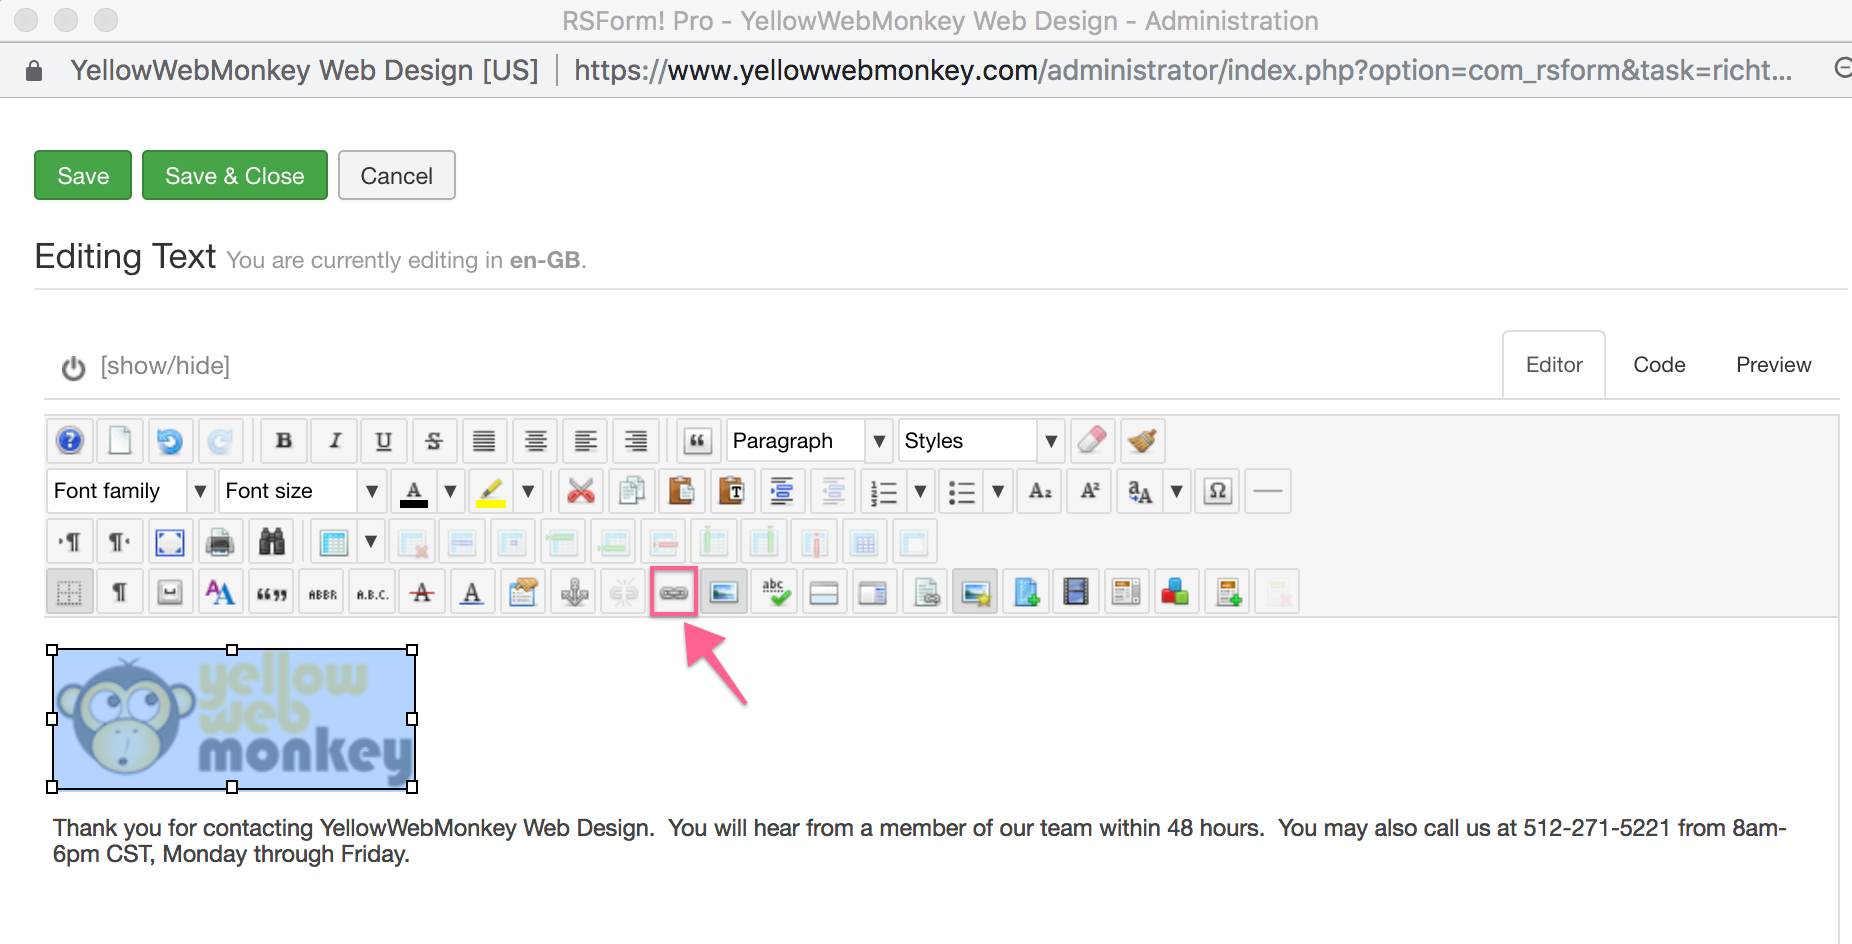Align the content right
The width and height of the screenshot is (1852, 944).
click(636, 441)
